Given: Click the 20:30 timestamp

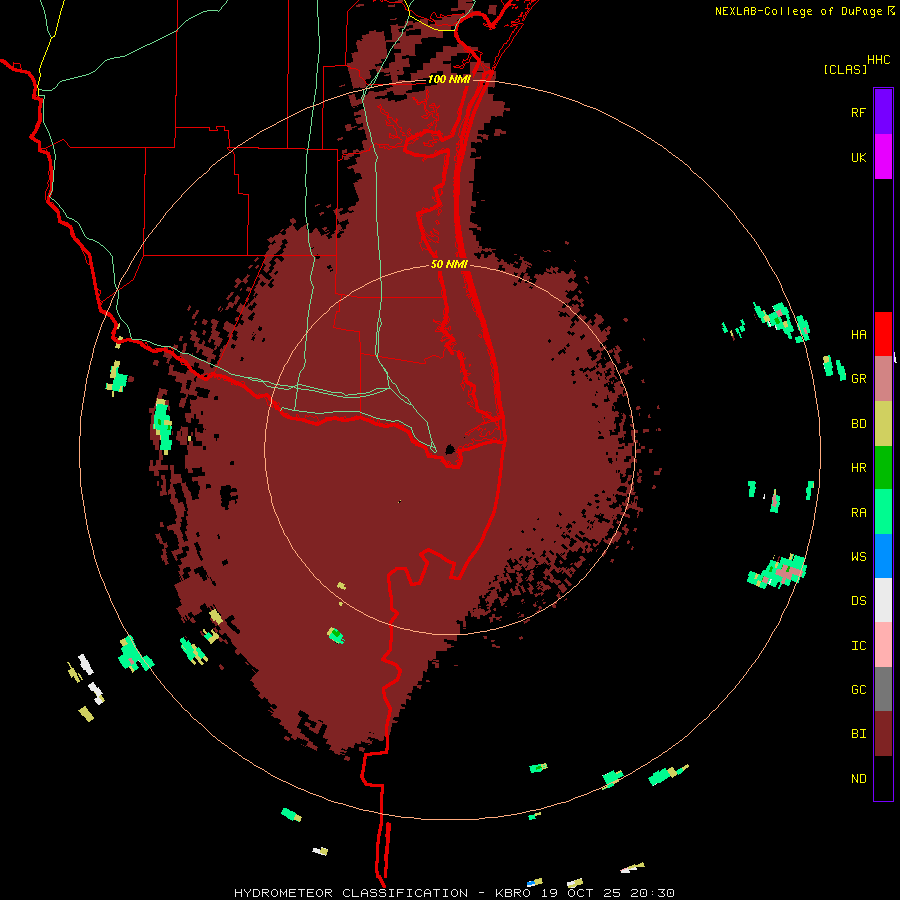Looking at the screenshot, I should [x=654, y=893].
